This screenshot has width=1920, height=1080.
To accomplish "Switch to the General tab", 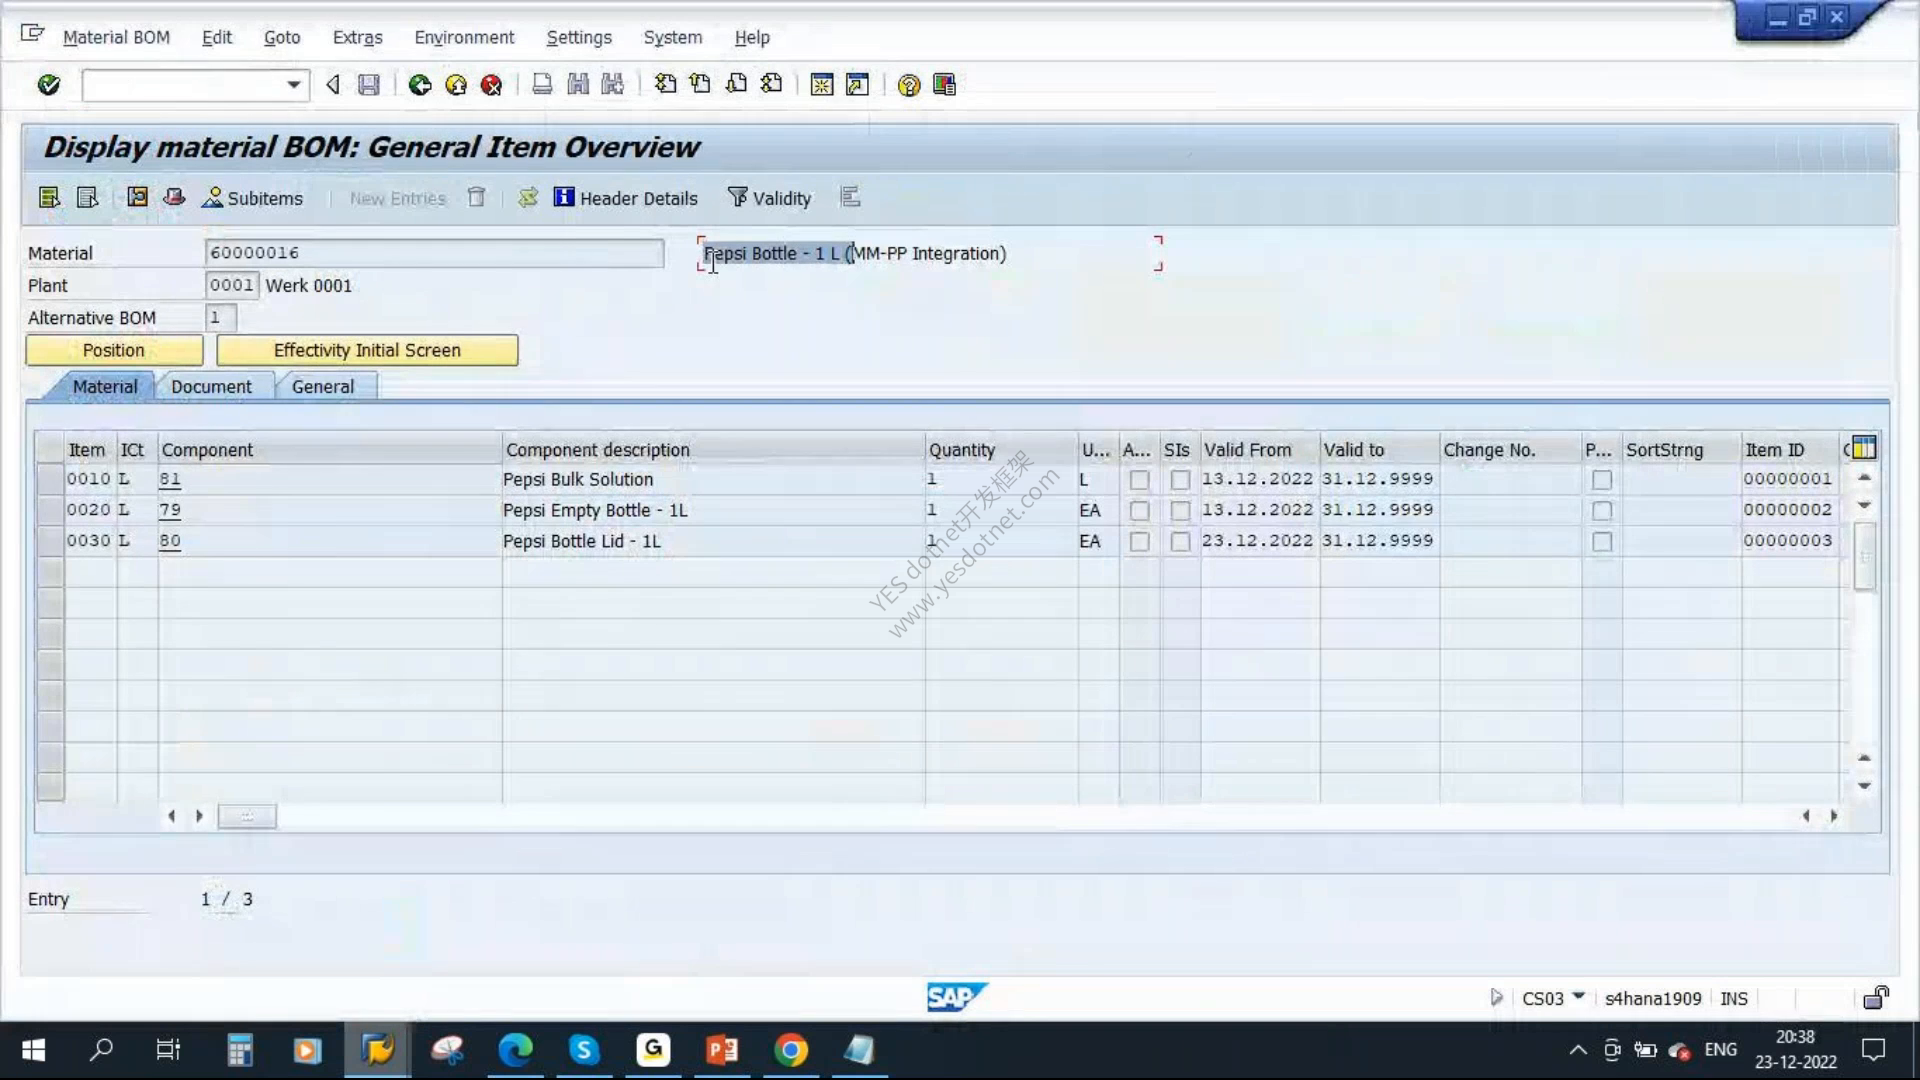I will point(322,387).
